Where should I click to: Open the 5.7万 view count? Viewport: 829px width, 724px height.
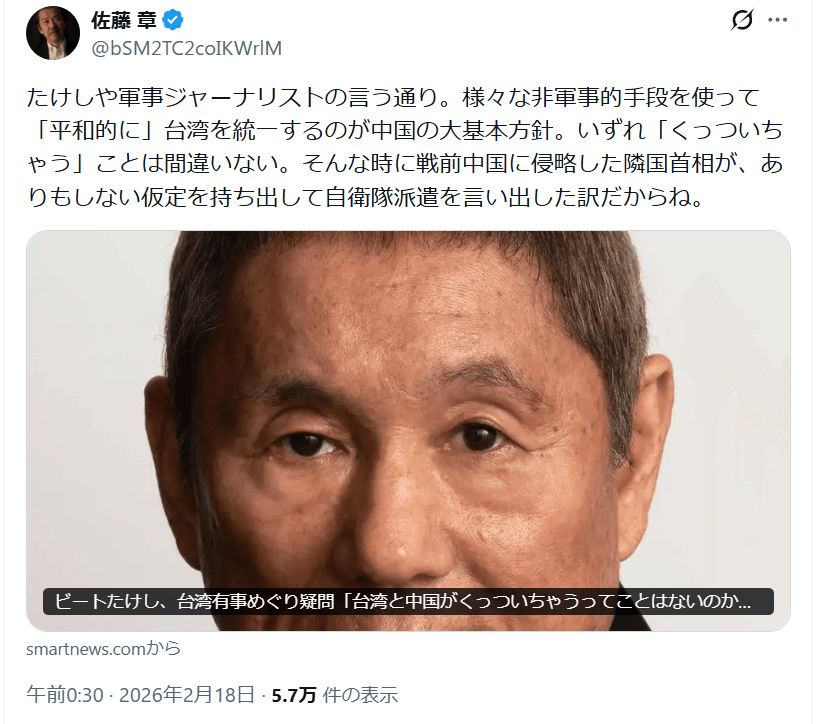tap(294, 695)
